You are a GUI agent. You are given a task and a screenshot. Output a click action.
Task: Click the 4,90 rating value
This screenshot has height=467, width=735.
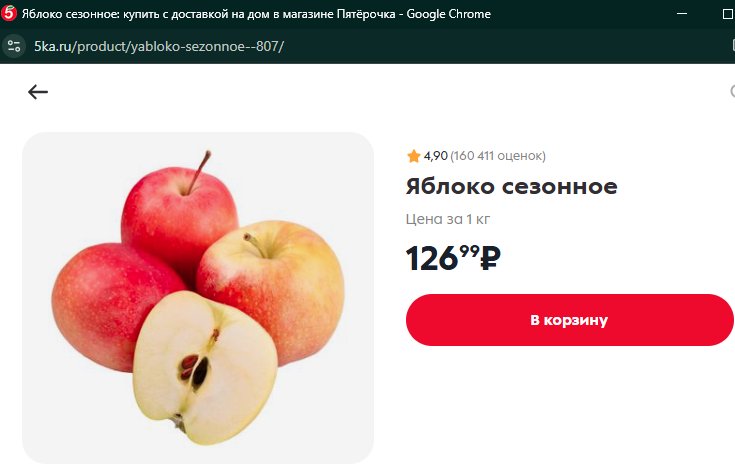pos(435,156)
